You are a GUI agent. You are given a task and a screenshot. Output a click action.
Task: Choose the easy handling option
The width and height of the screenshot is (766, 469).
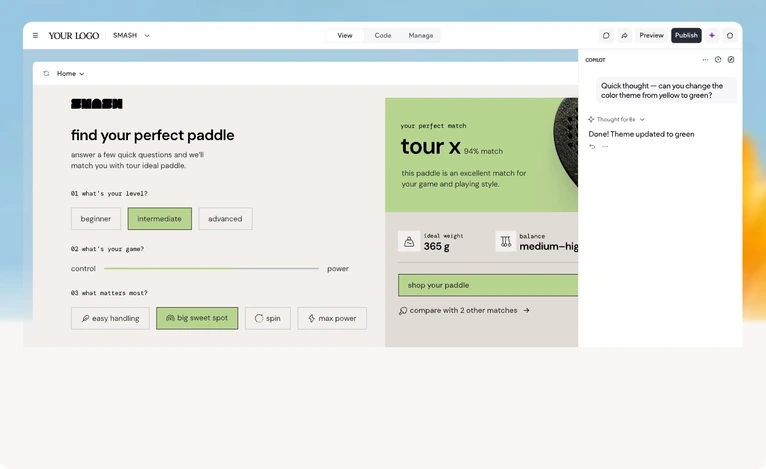[110, 319]
